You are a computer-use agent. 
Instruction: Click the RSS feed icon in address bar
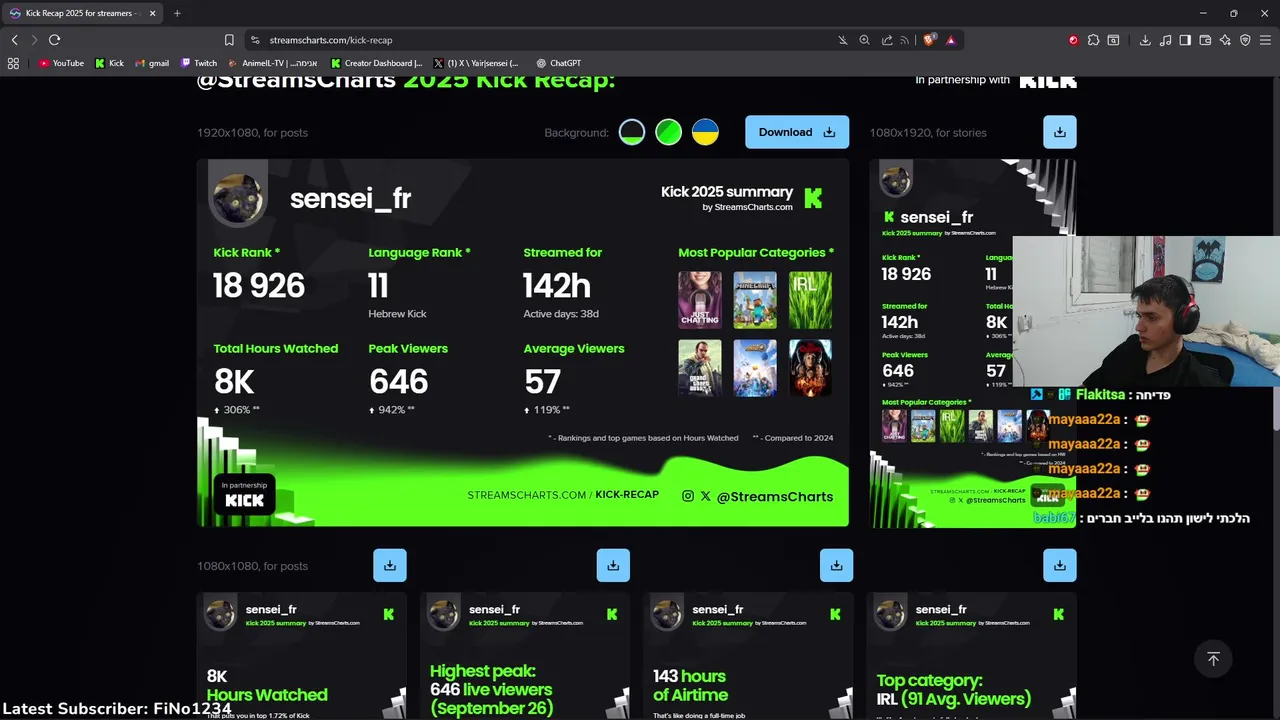(x=905, y=40)
